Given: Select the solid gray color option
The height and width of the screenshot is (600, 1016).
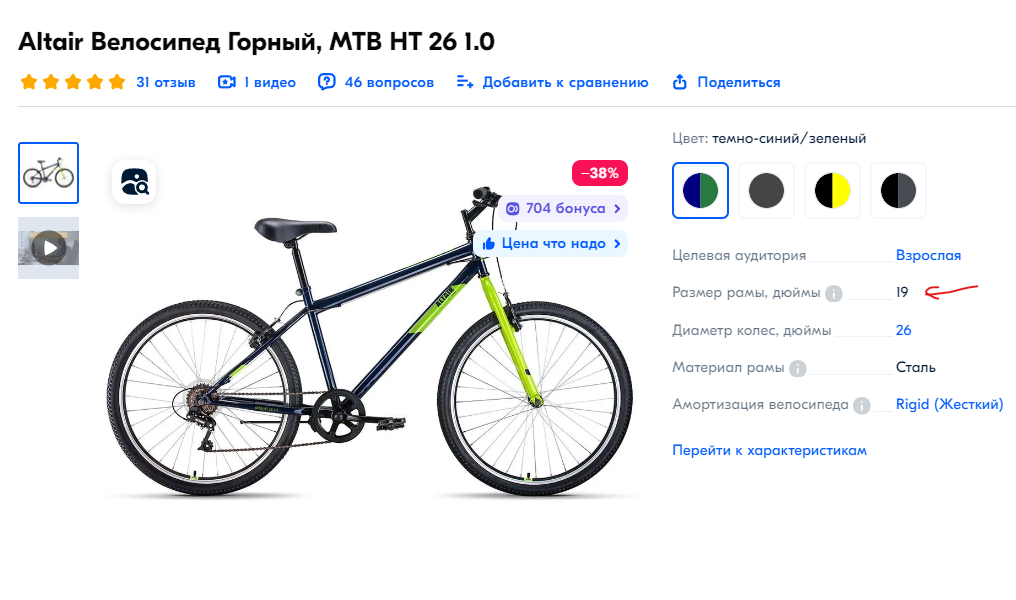Looking at the screenshot, I should point(767,190).
